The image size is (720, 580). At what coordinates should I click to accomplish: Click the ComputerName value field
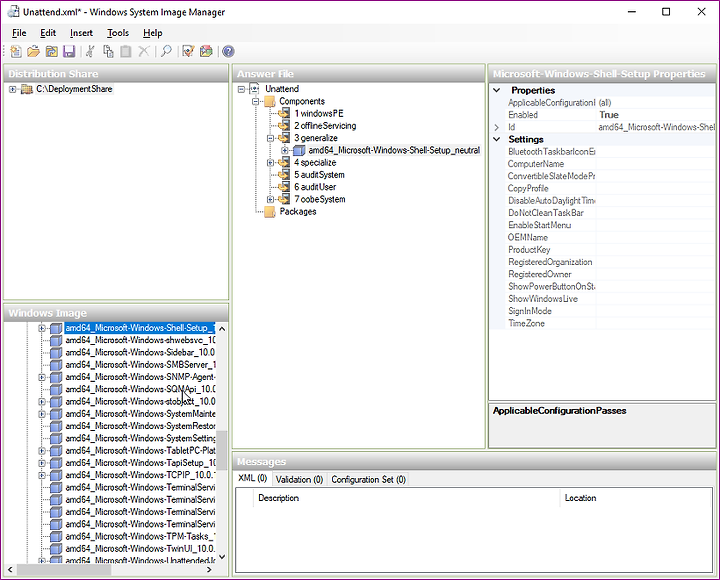(655, 164)
